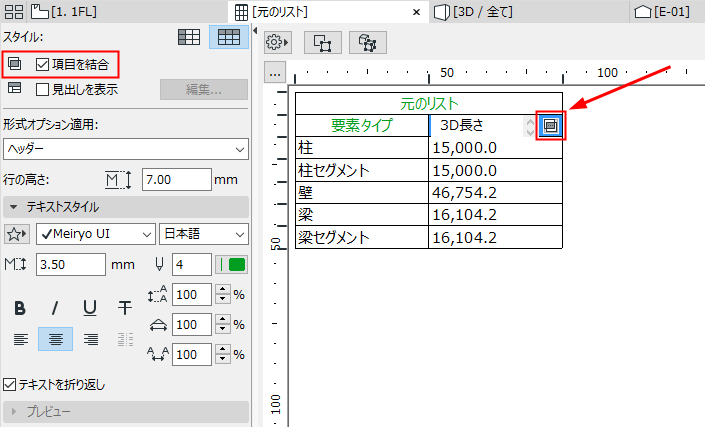Align text to the right
705x427 pixels.
pos(90,339)
